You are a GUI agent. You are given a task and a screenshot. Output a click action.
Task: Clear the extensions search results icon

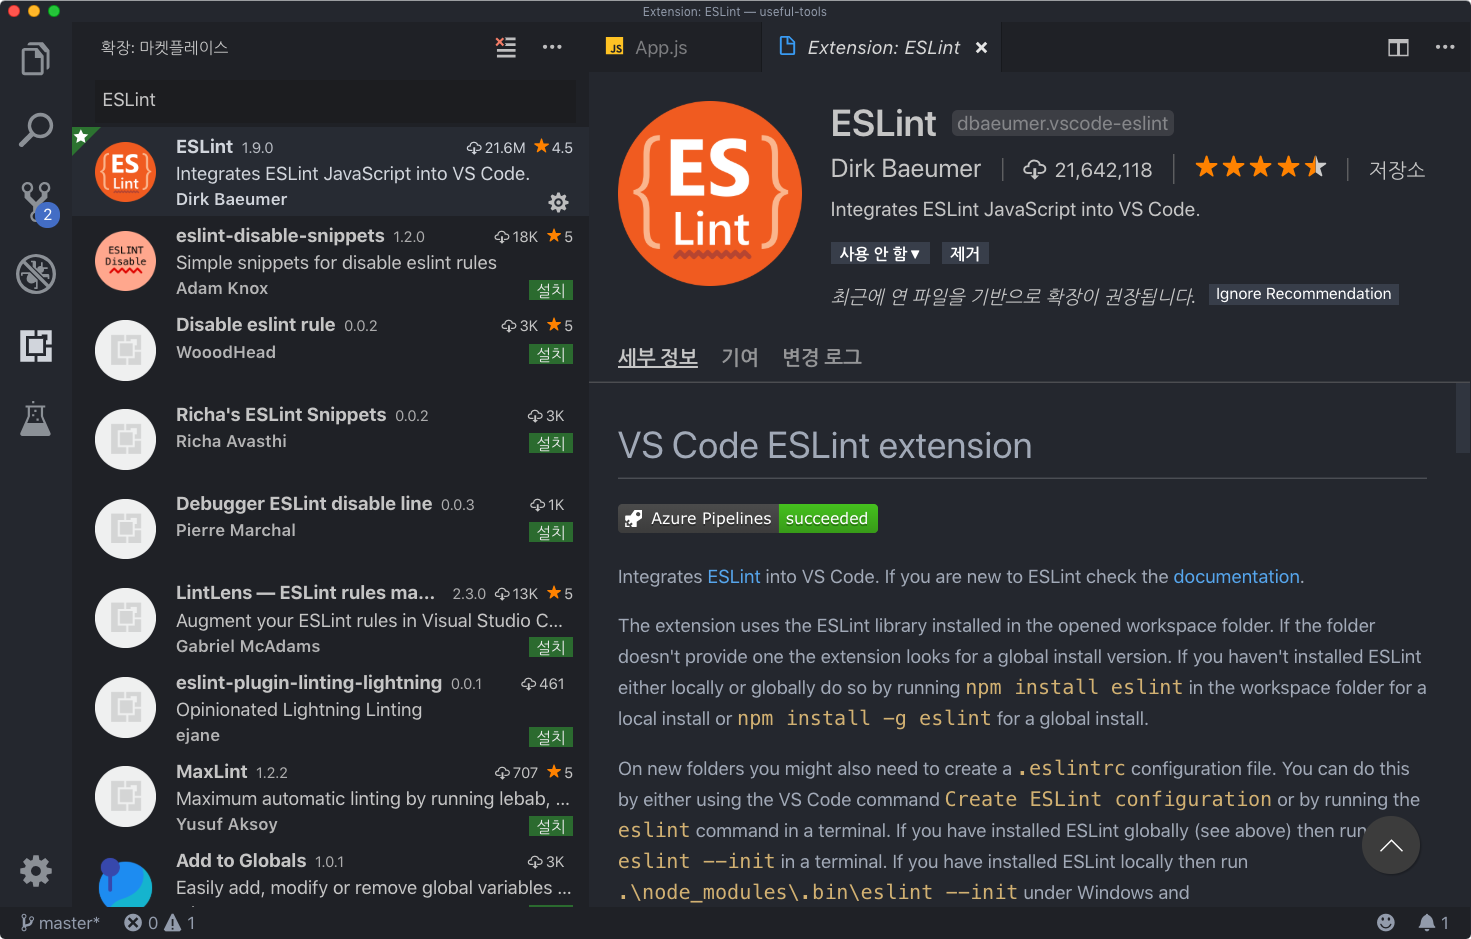tap(506, 47)
